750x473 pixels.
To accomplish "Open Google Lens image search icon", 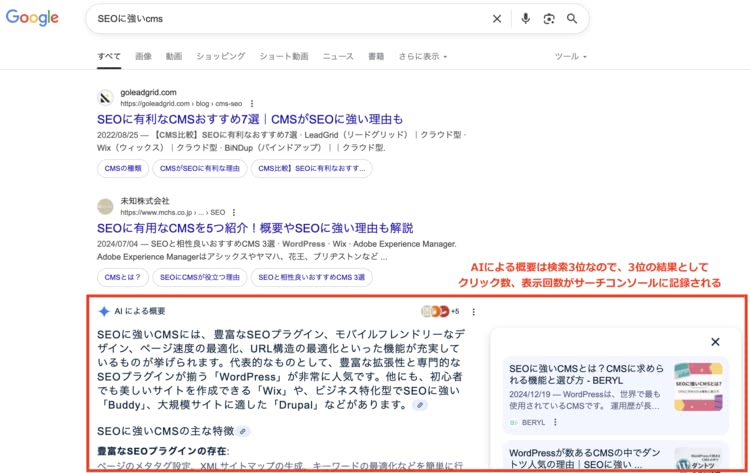I will (549, 19).
